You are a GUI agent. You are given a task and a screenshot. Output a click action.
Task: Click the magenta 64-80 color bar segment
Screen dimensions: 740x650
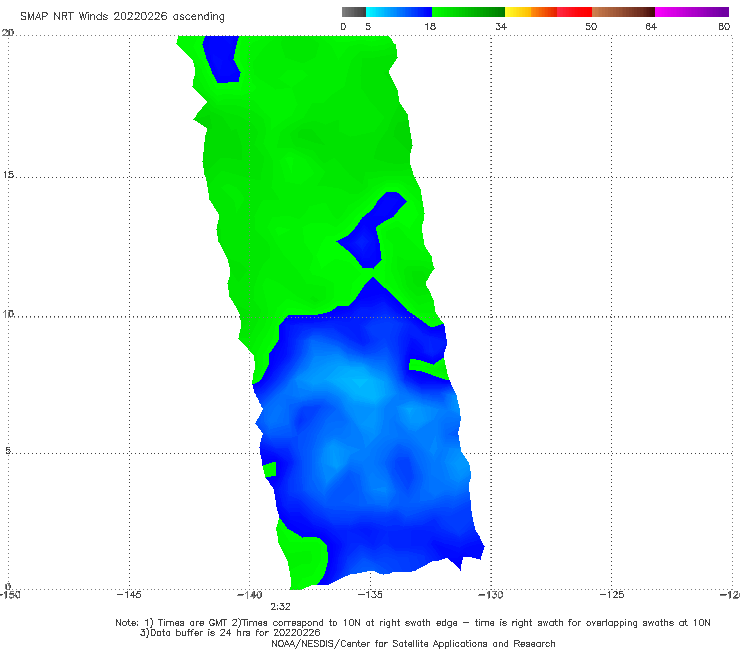pyautogui.click(x=692, y=12)
